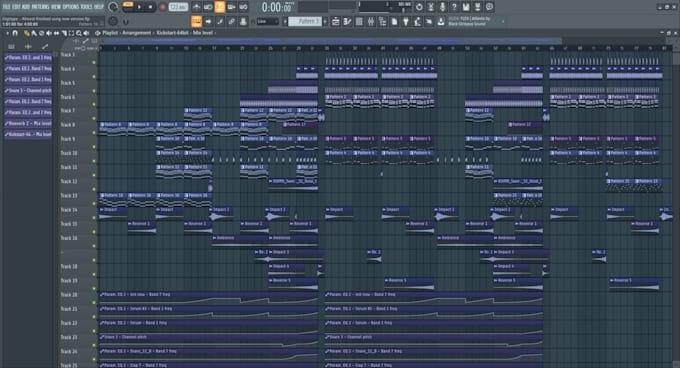
Task: Open the mixer view icon
Action: [371, 21]
